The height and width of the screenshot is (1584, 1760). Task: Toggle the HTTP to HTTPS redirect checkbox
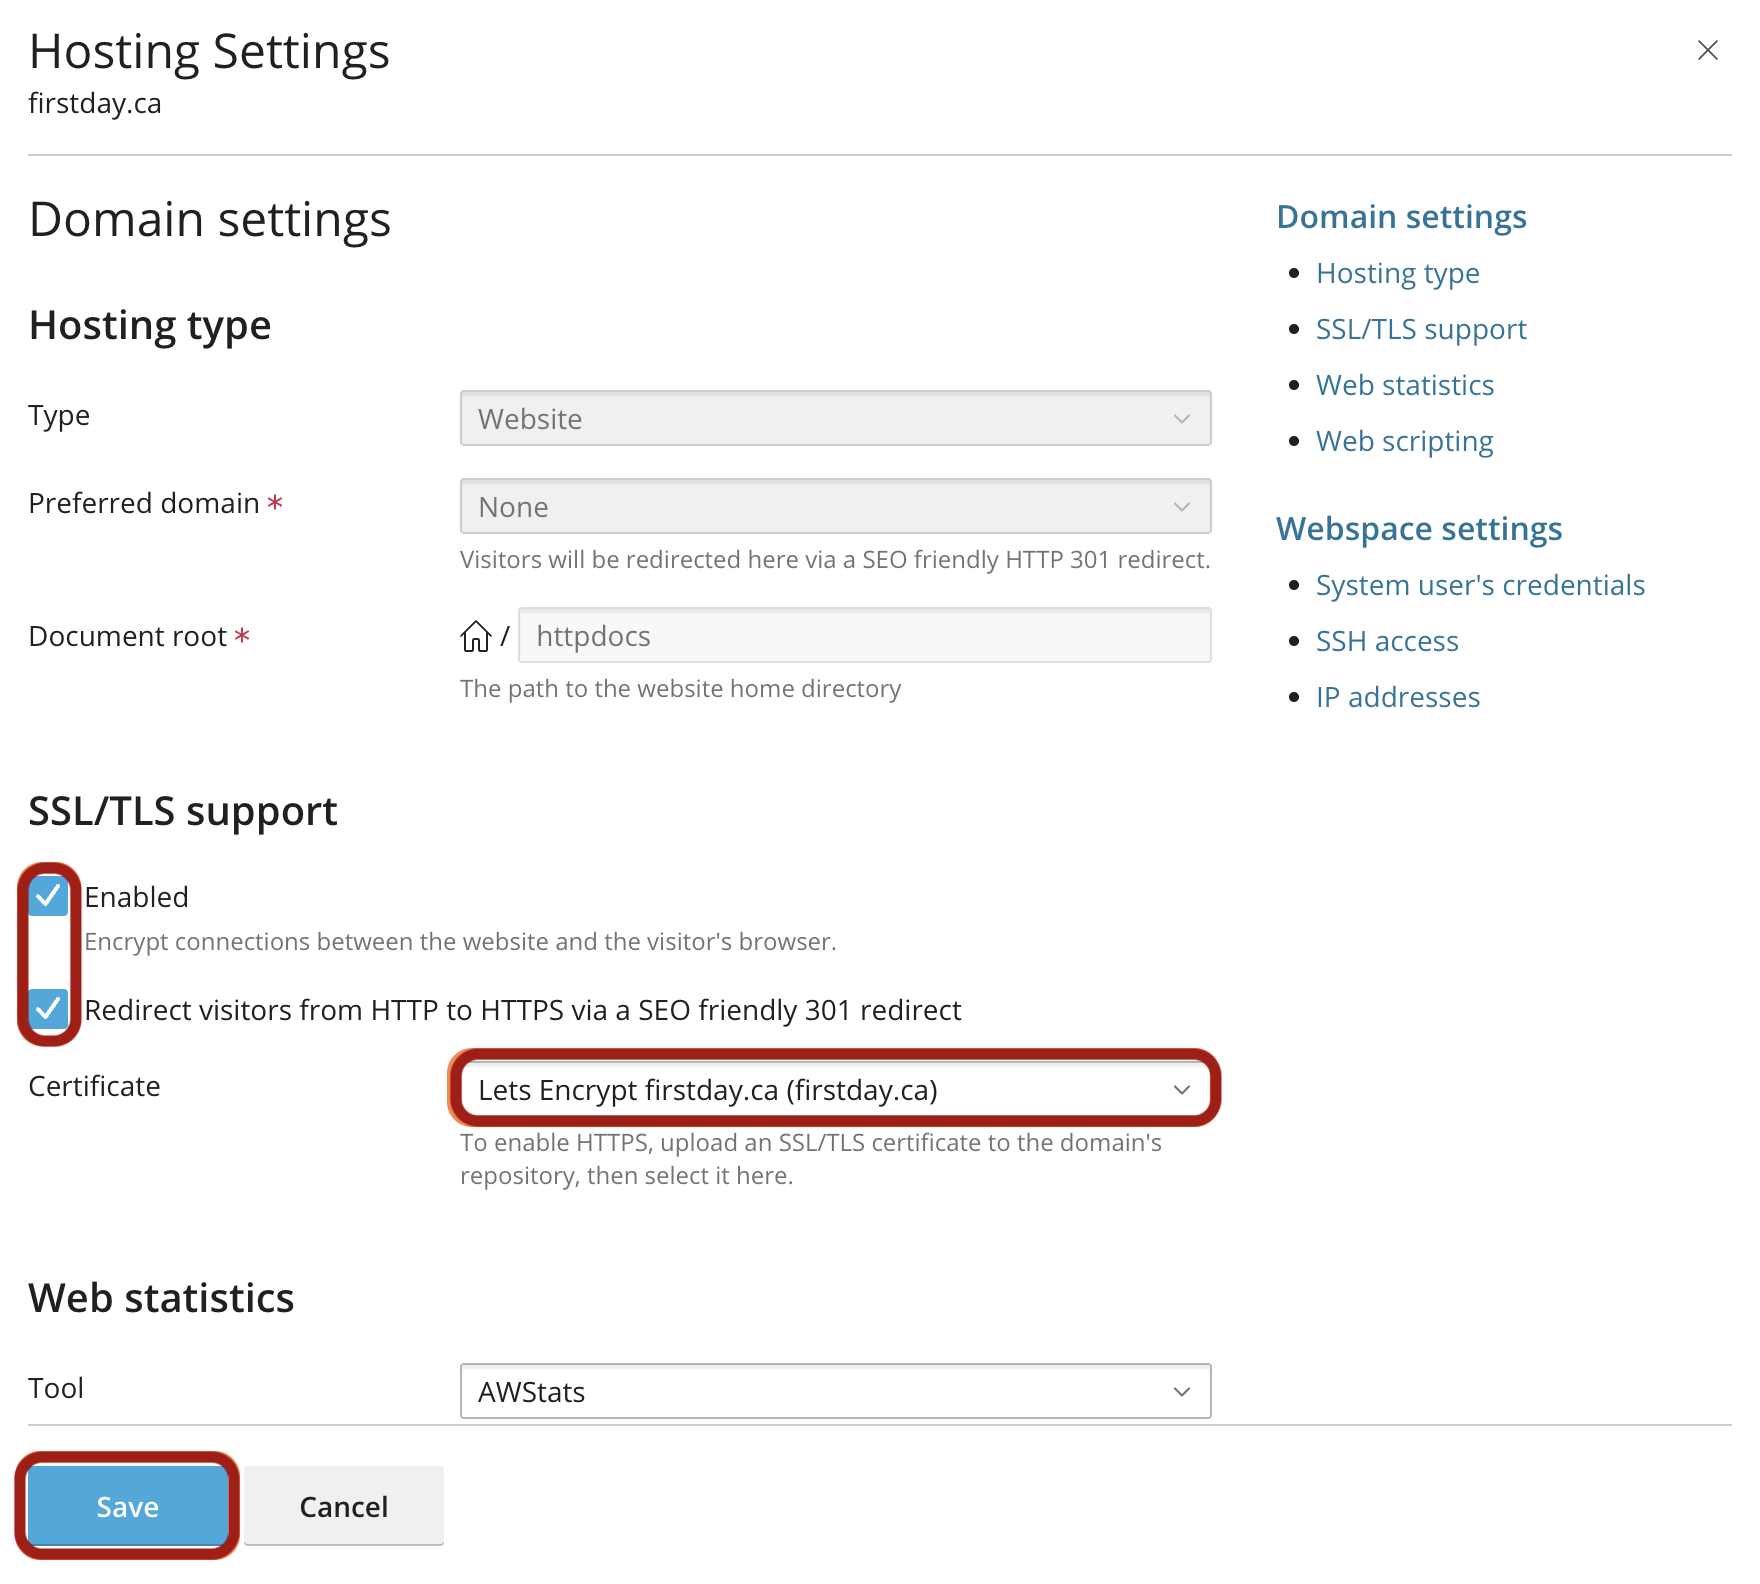(x=48, y=1008)
